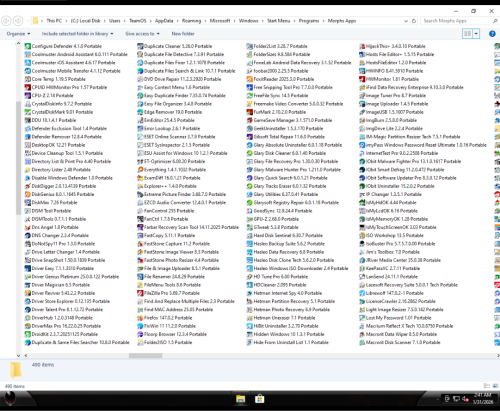Click the Floorp Browser Portable icon
This screenshot has width=500, height=411.
pos(140,334)
